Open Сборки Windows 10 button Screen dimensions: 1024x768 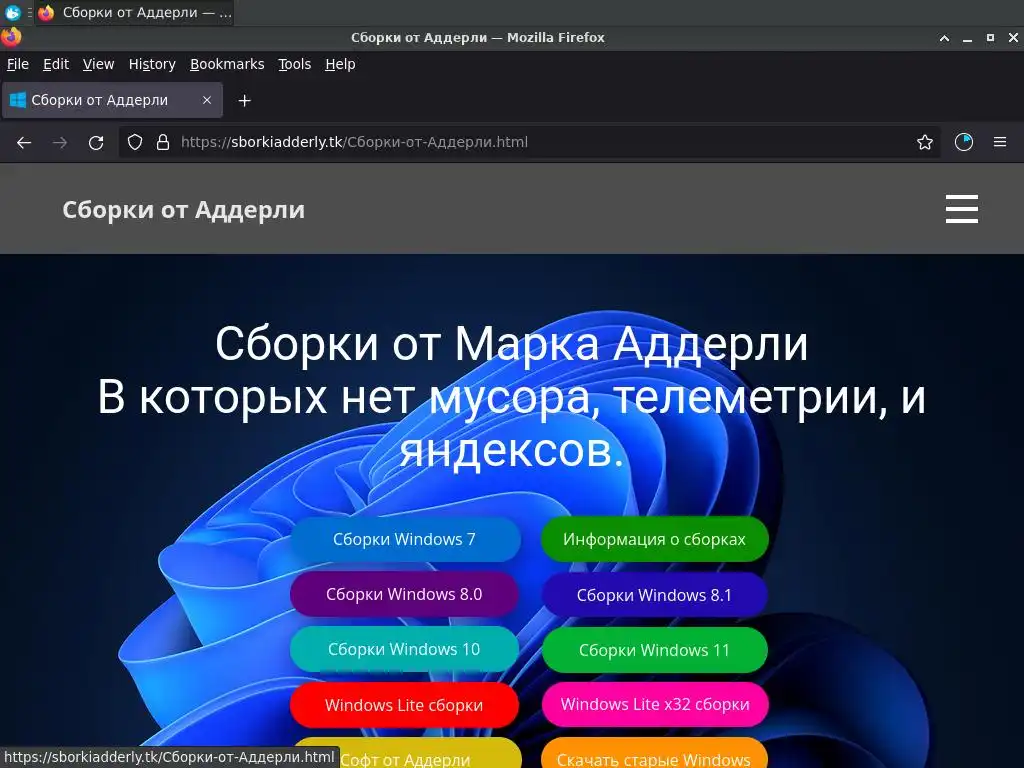click(404, 649)
